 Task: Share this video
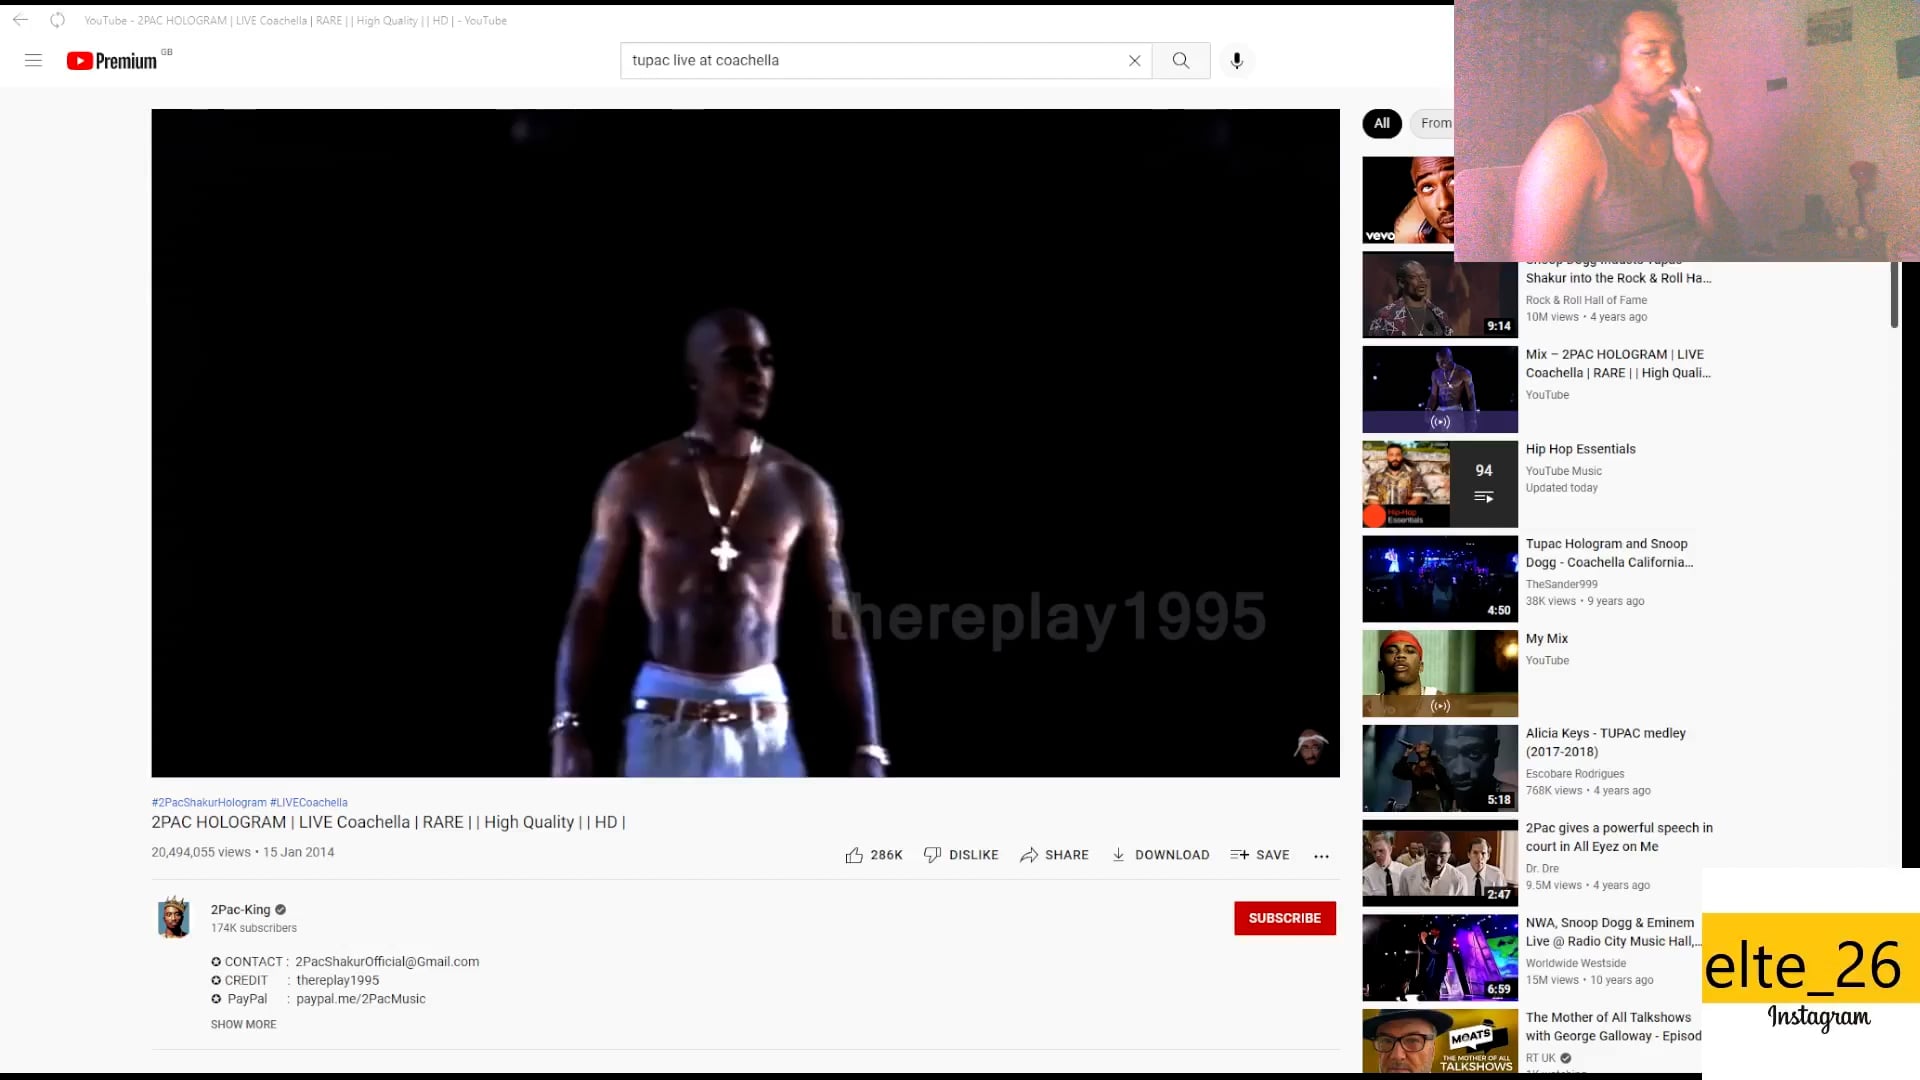pos(1054,855)
